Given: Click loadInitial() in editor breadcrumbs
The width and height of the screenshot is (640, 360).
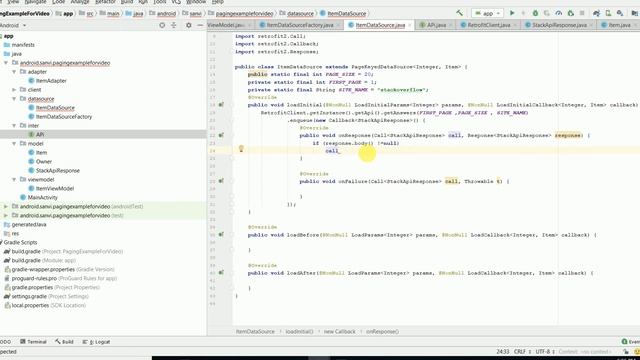Looking at the screenshot, I should 299,331.
